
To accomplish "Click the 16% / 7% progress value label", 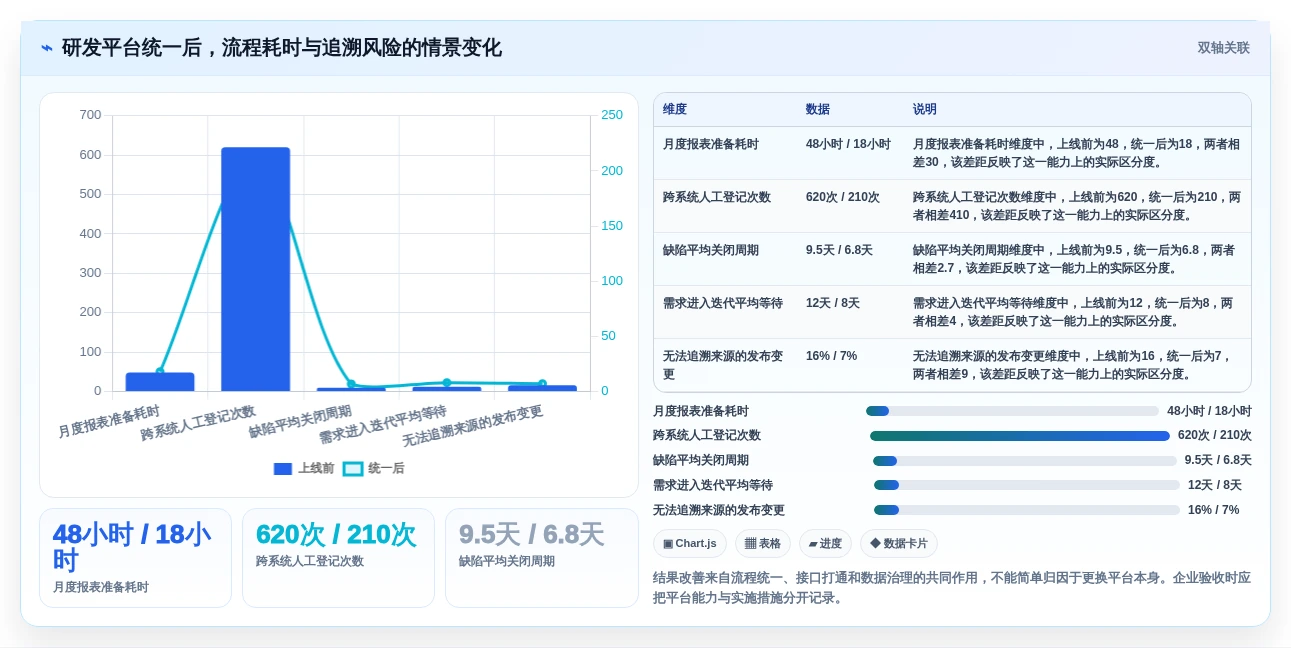I will [1213, 510].
